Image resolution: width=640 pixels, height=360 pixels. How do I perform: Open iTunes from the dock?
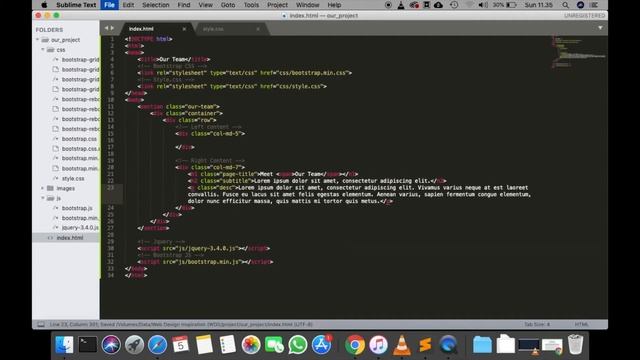coord(378,345)
